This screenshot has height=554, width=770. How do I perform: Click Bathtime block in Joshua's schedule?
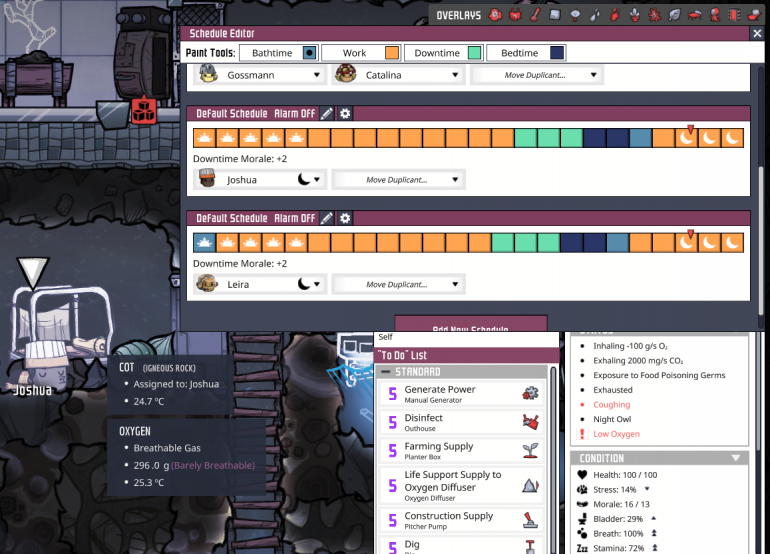(640, 138)
